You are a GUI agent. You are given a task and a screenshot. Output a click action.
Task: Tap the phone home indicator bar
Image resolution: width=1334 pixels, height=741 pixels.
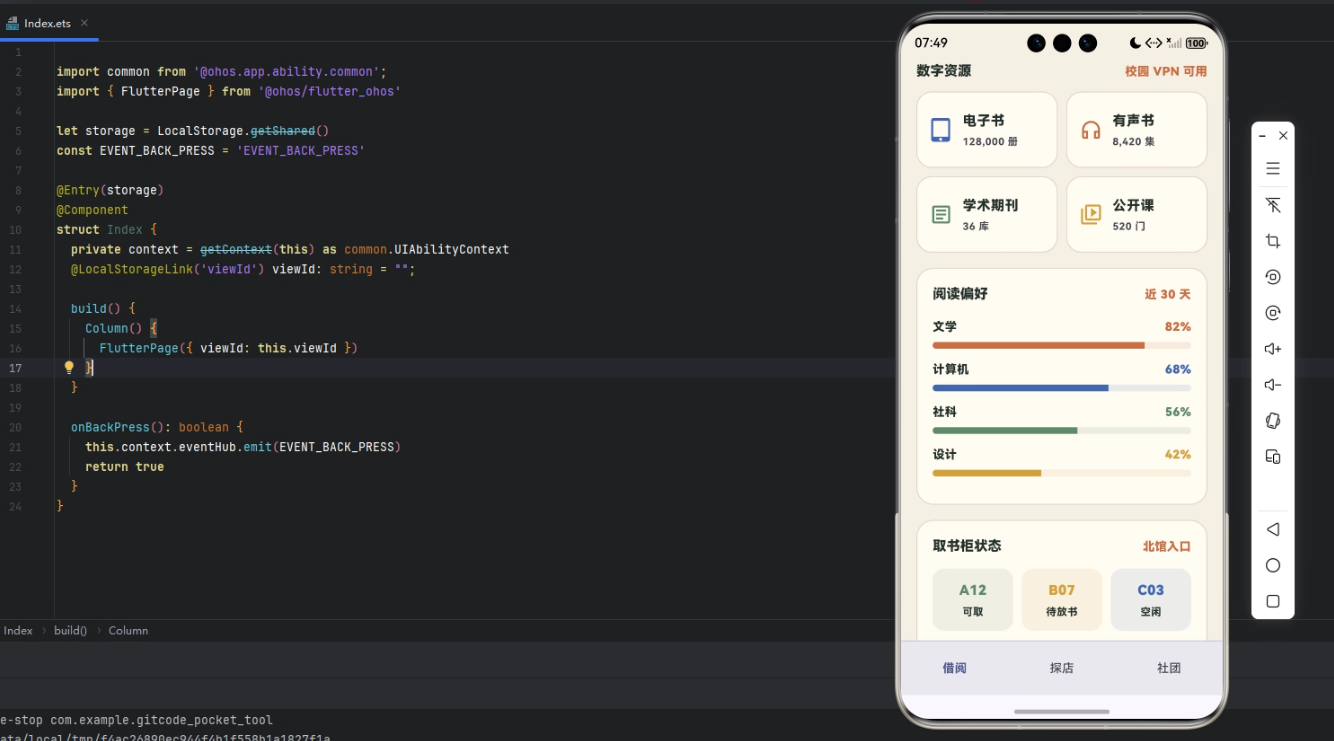[1062, 712]
